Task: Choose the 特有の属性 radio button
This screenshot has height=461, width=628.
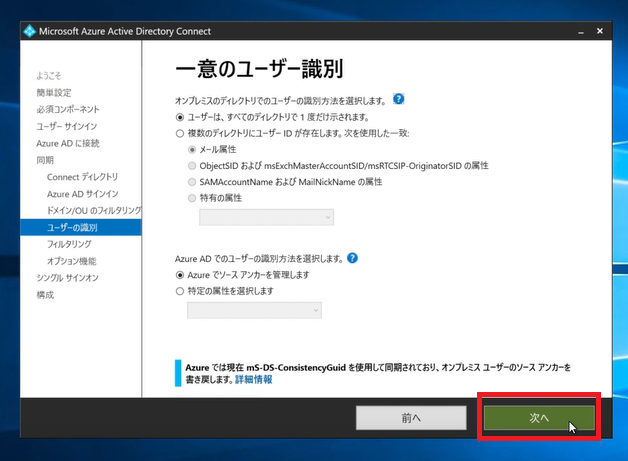Action: tap(192, 198)
